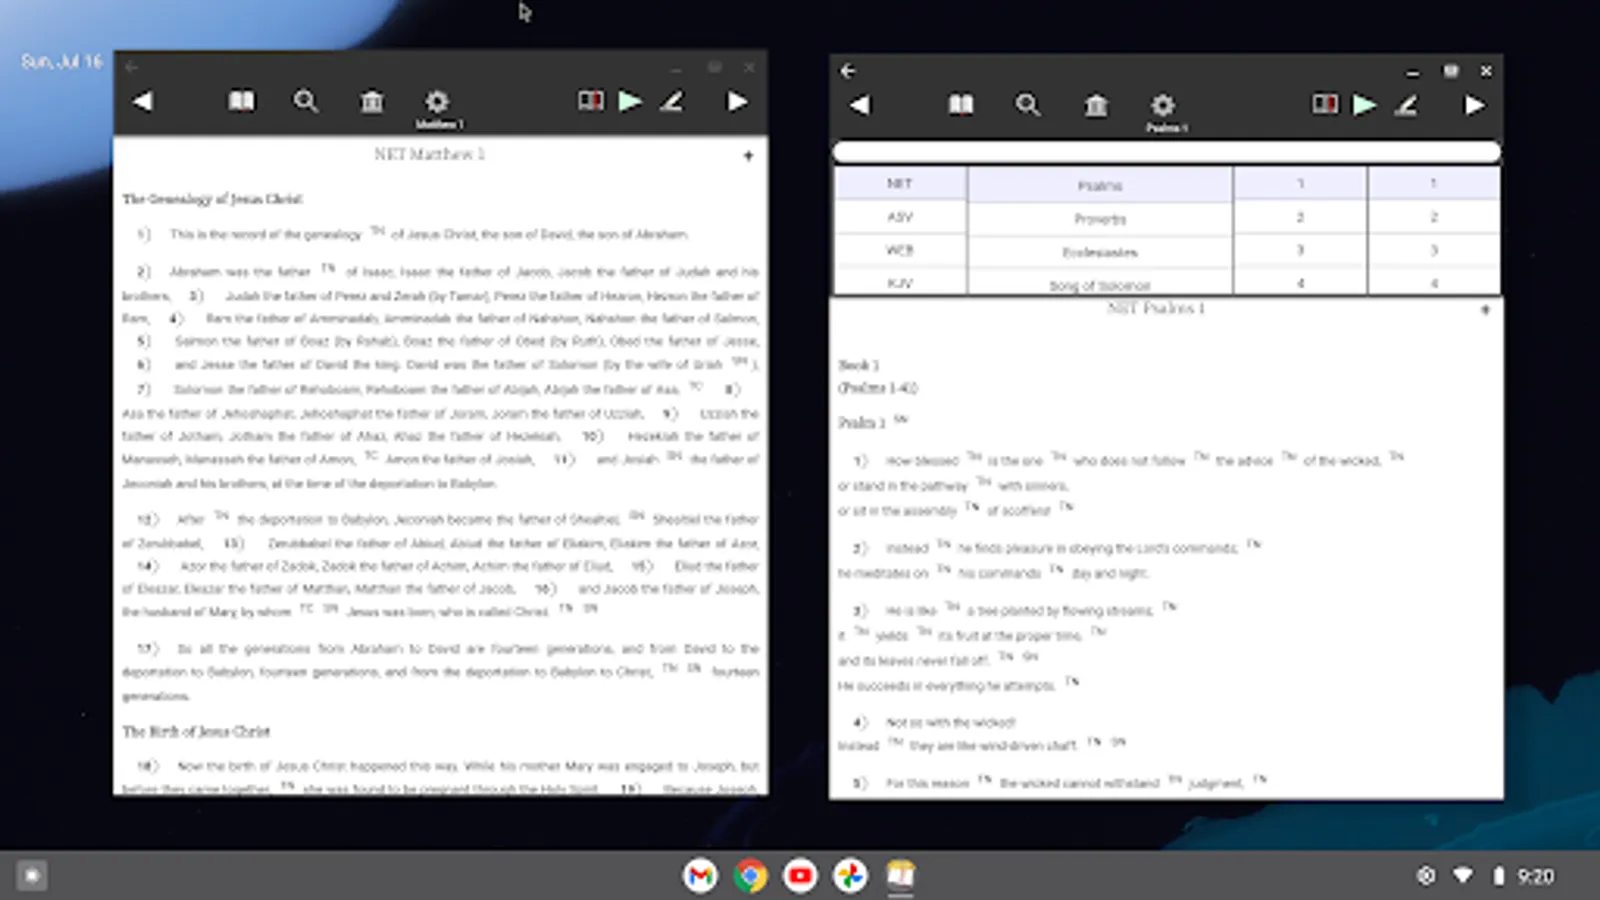Click the 'NET Matthew 1' heading

point(430,154)
